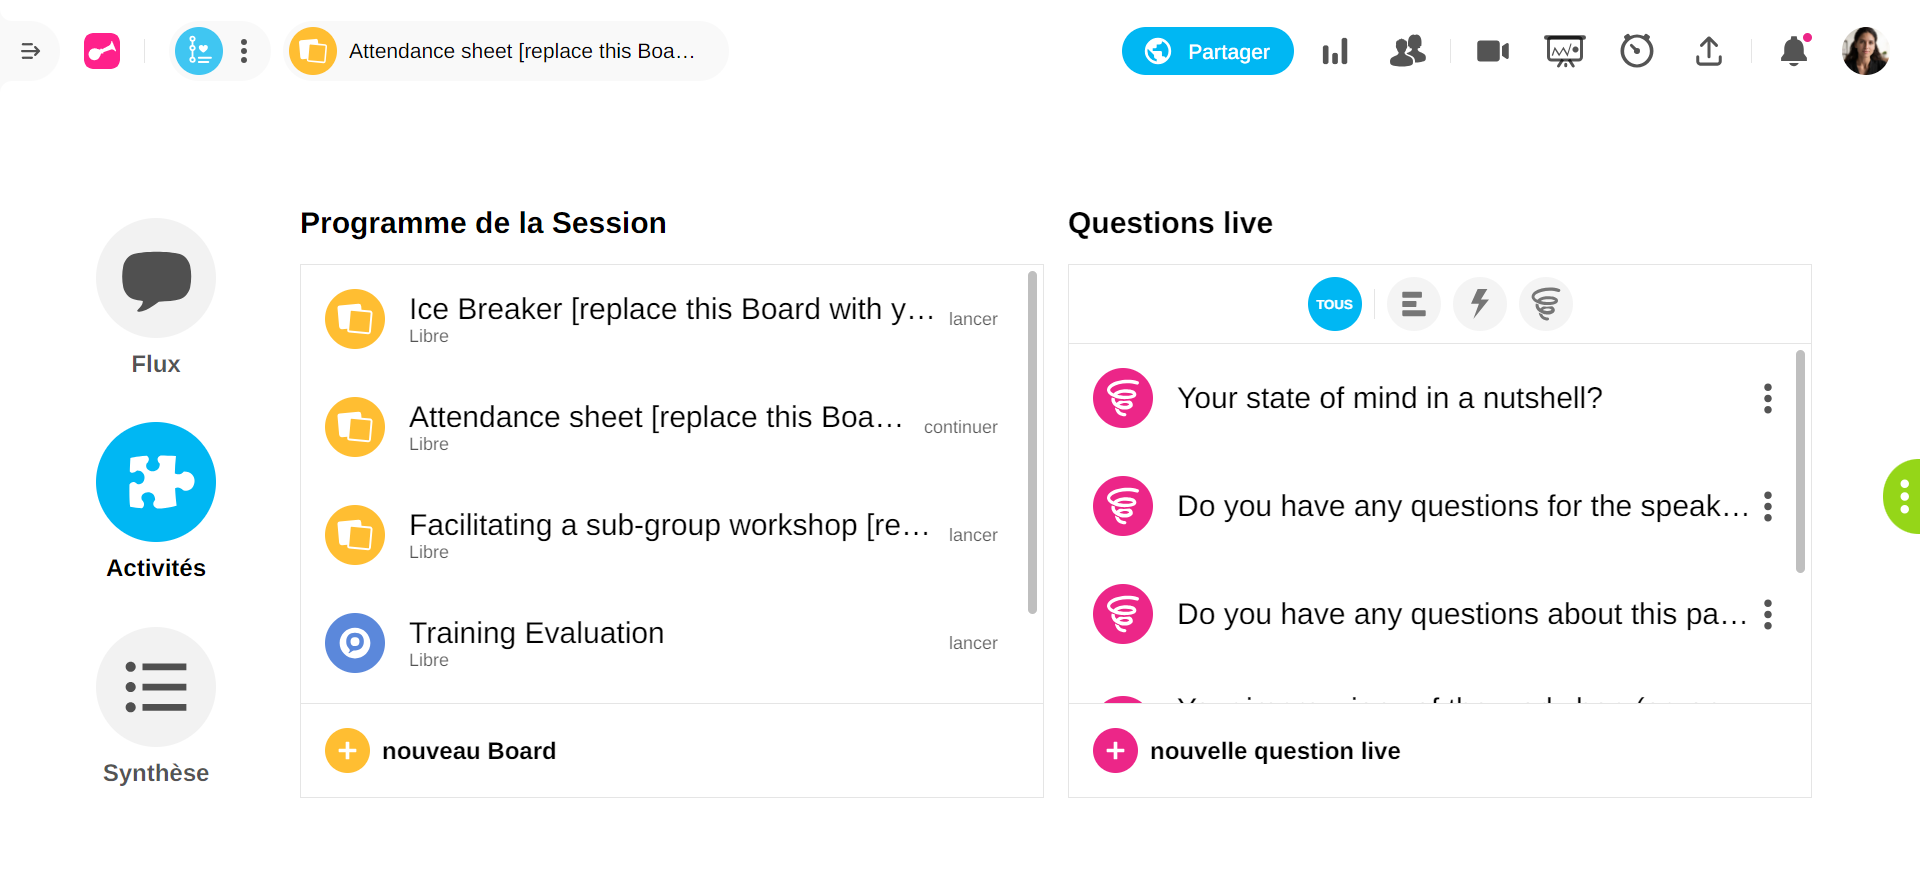Image resolution: width=1920 pixels, height=880 pixels.
Task: Open the three-dot menu beside session icon
Action: pyautogui.click(x=244, y=51)
